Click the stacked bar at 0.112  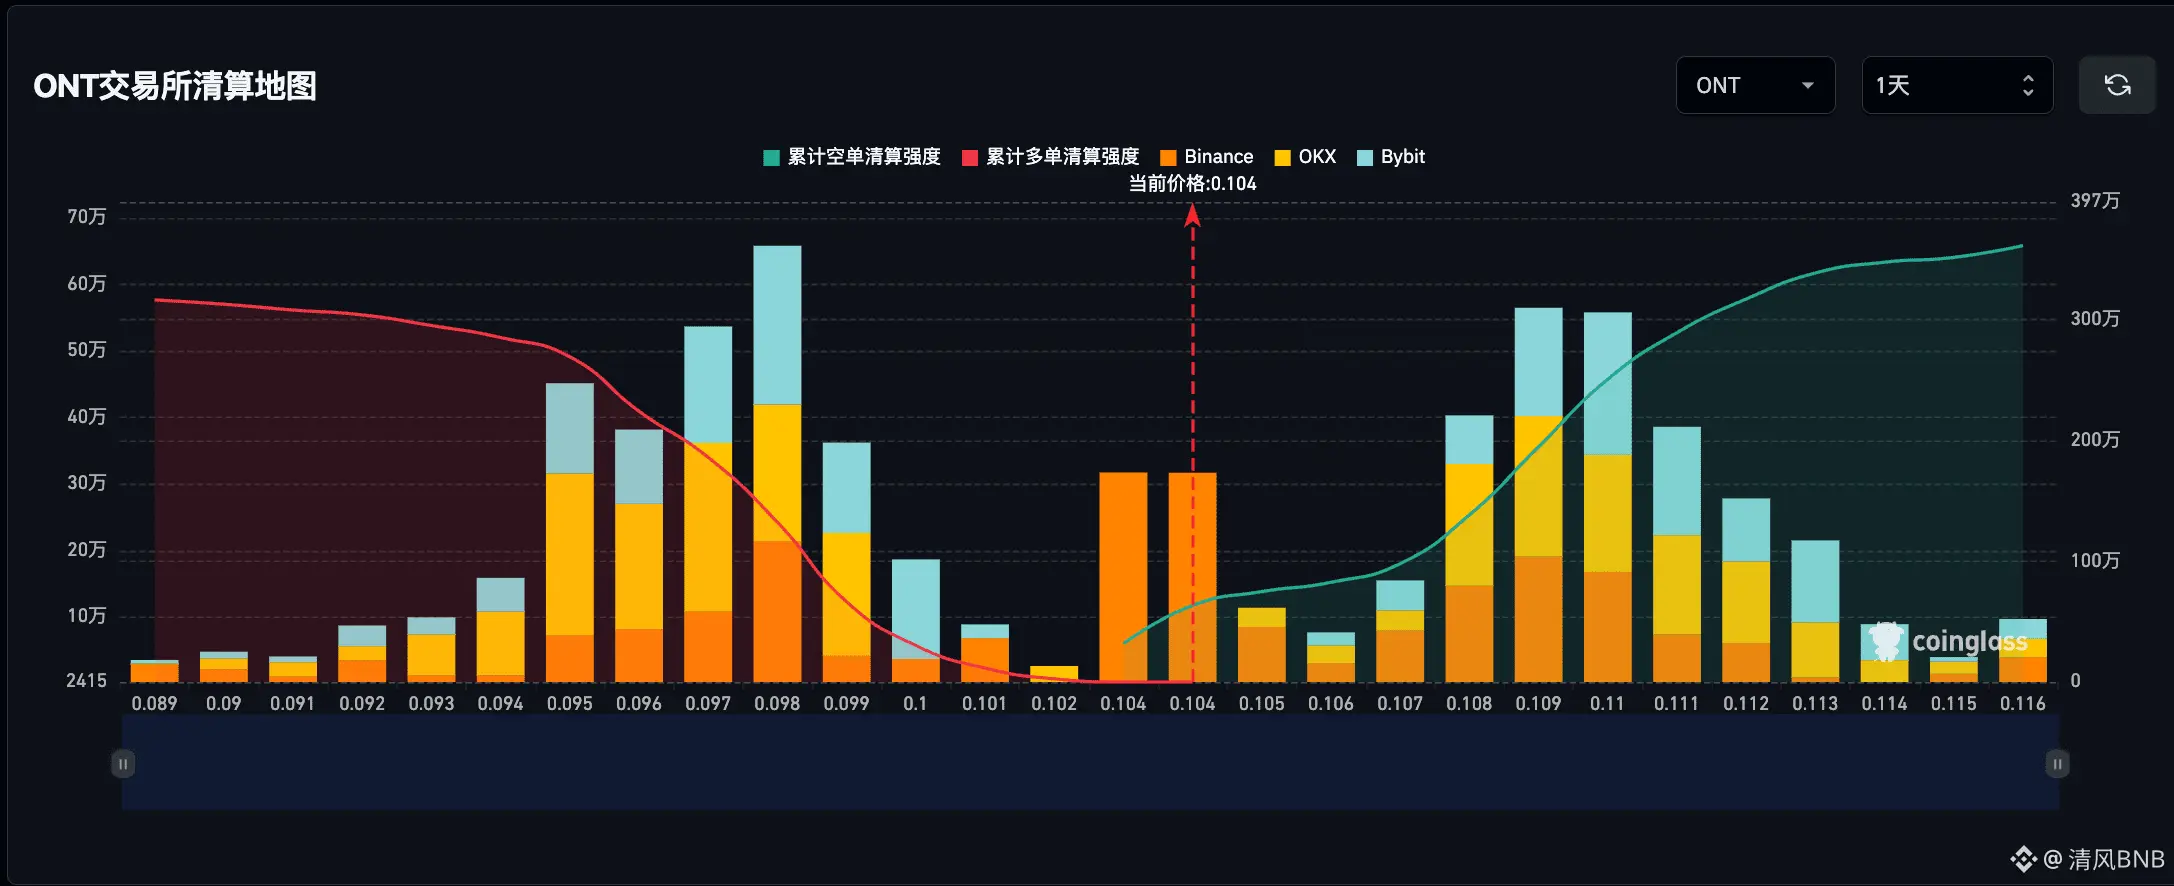[x=1746, y=590]
